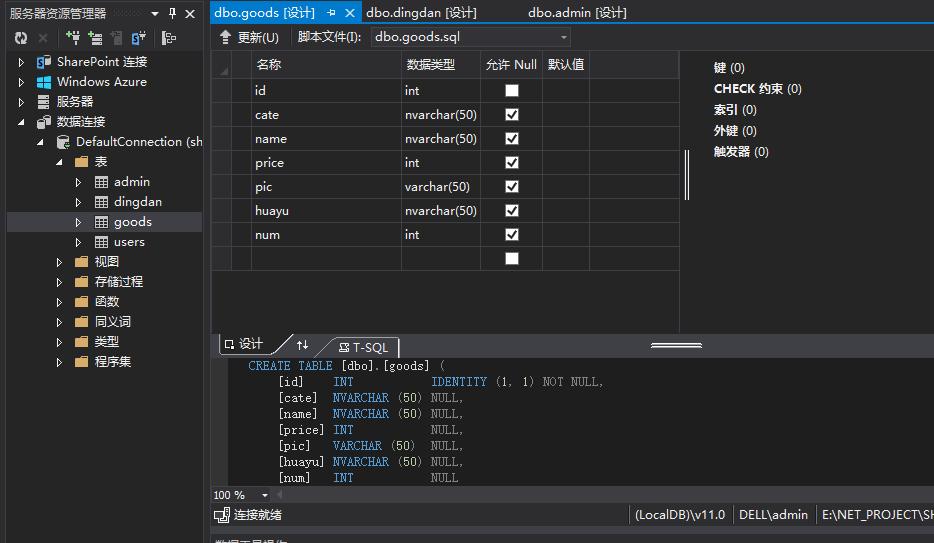Click the dingdan table grid icon

[x=101, y=202]
